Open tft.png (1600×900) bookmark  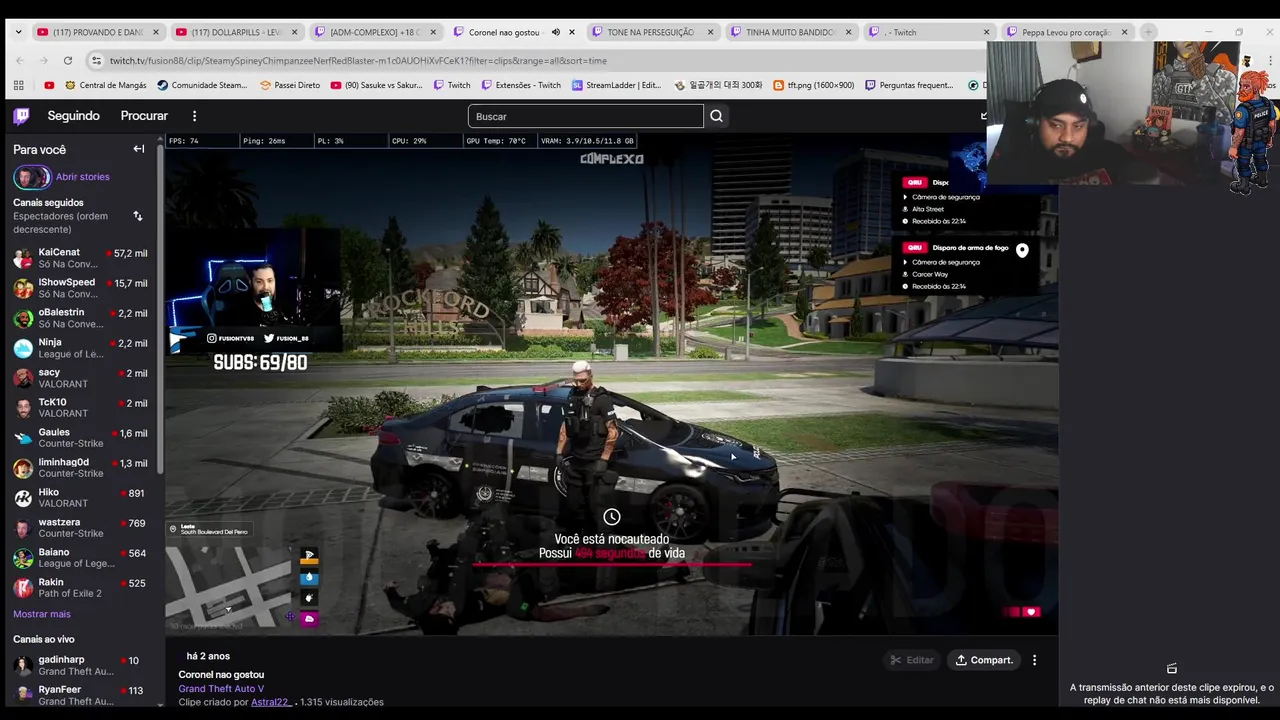pos(813,85)
